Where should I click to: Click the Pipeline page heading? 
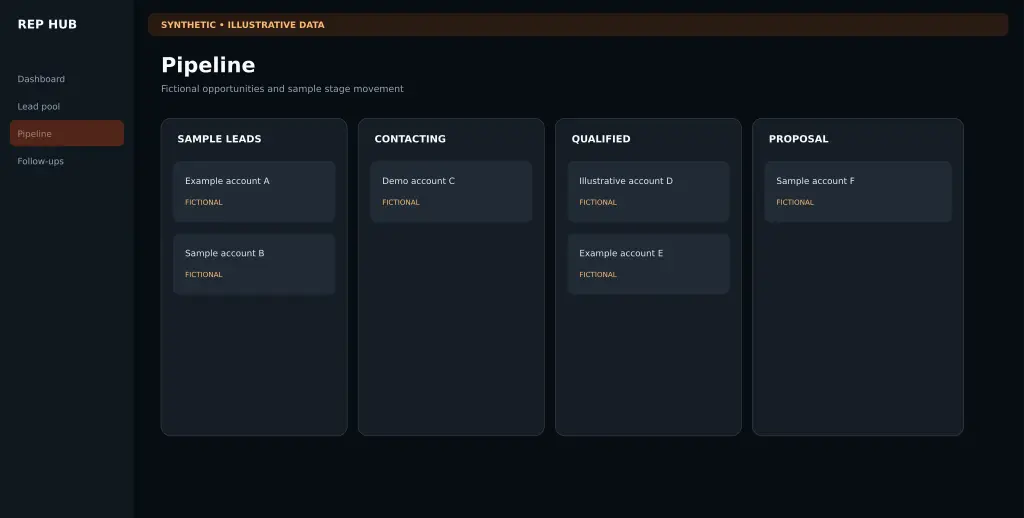click(208, 65)
